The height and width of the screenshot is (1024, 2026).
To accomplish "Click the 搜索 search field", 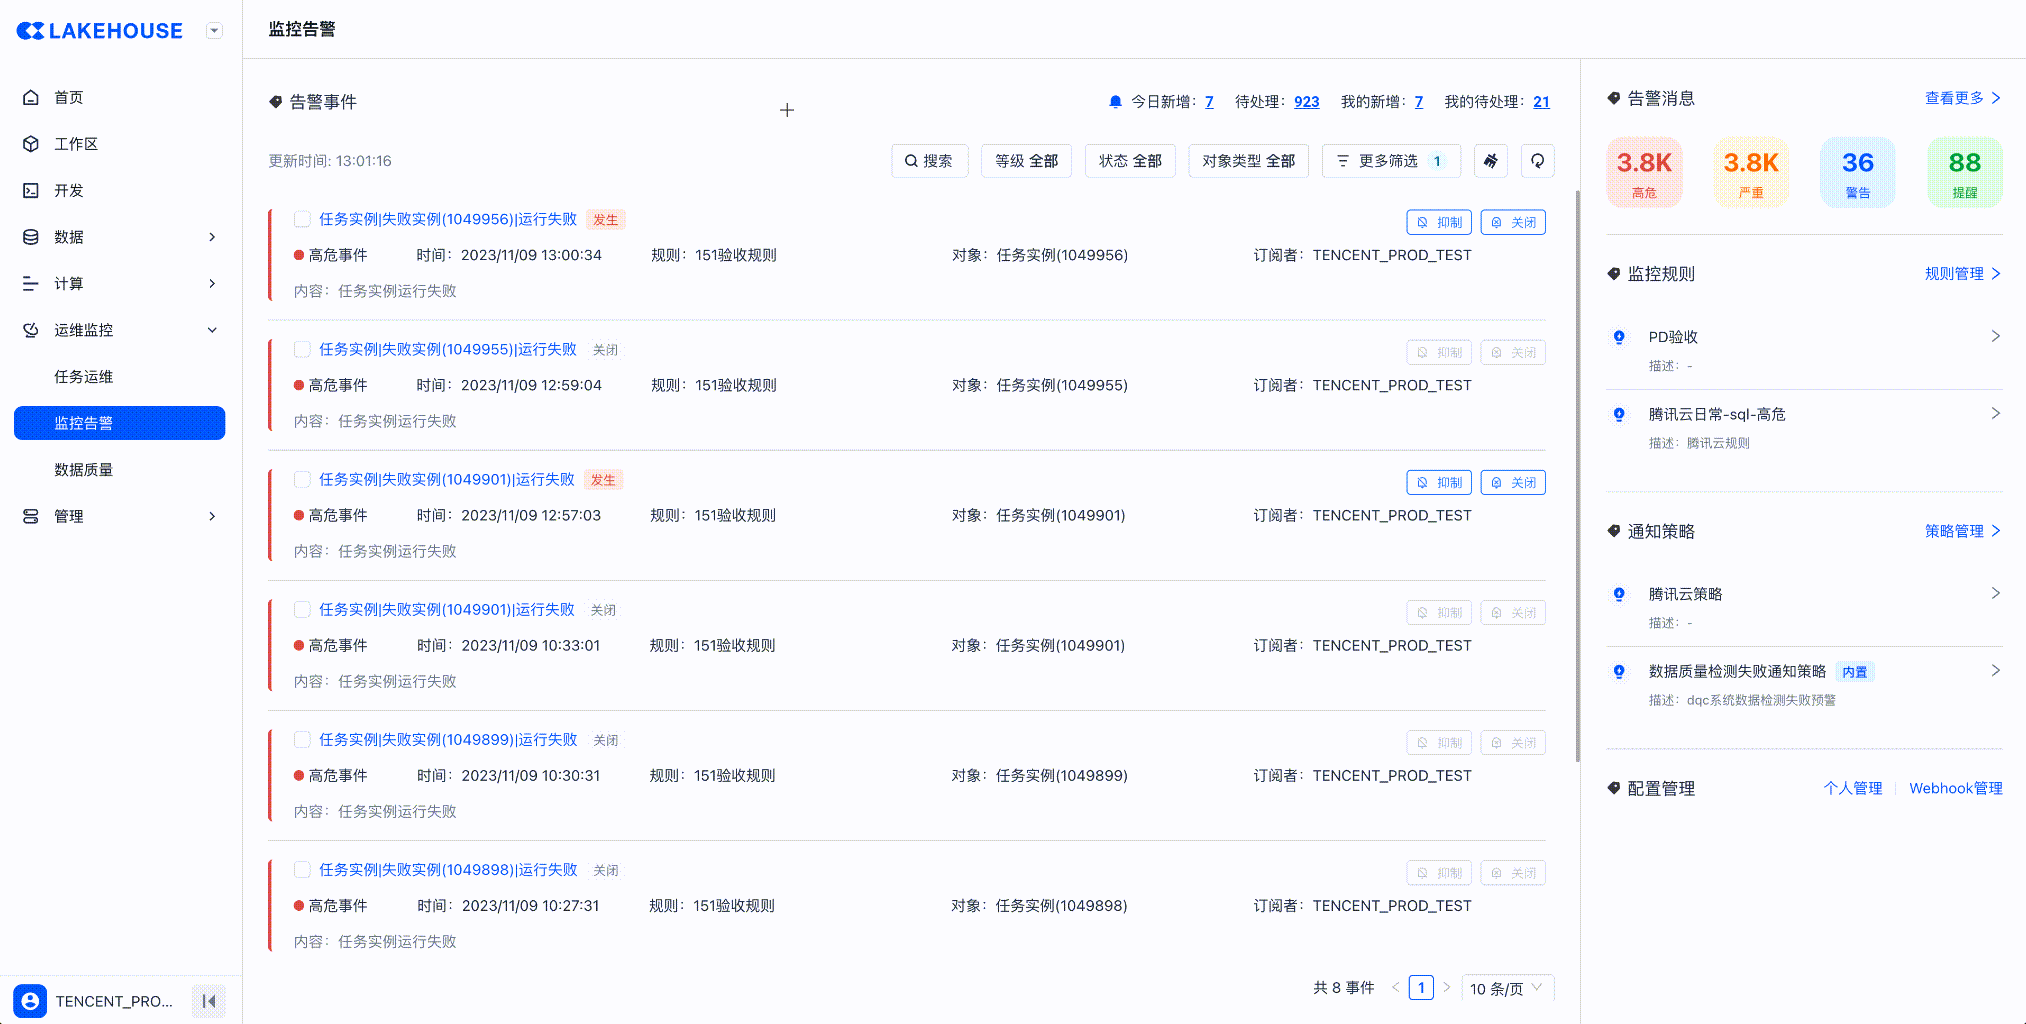I will click(929, 161).
